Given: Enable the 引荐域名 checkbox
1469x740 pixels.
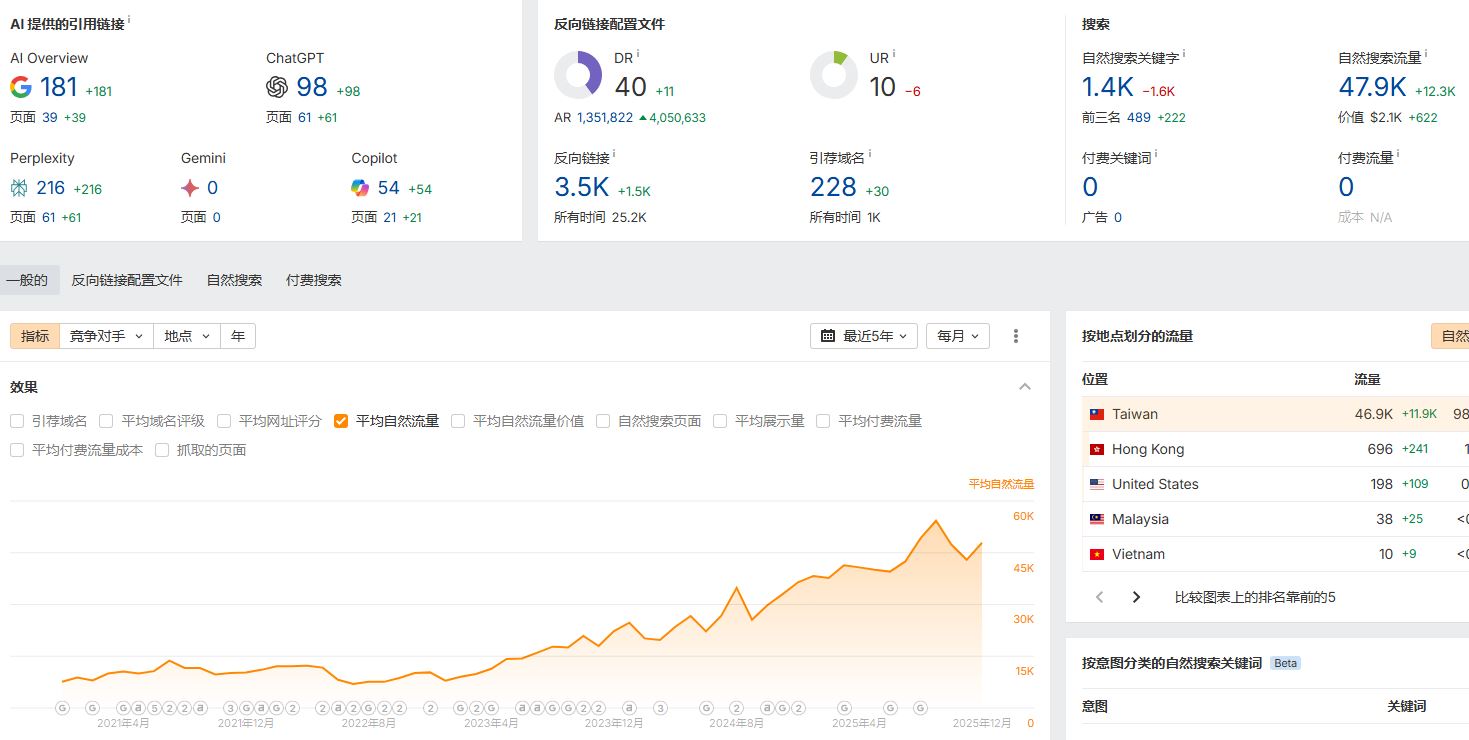Looking at the screenshot, I should click(x=16, y=420).
